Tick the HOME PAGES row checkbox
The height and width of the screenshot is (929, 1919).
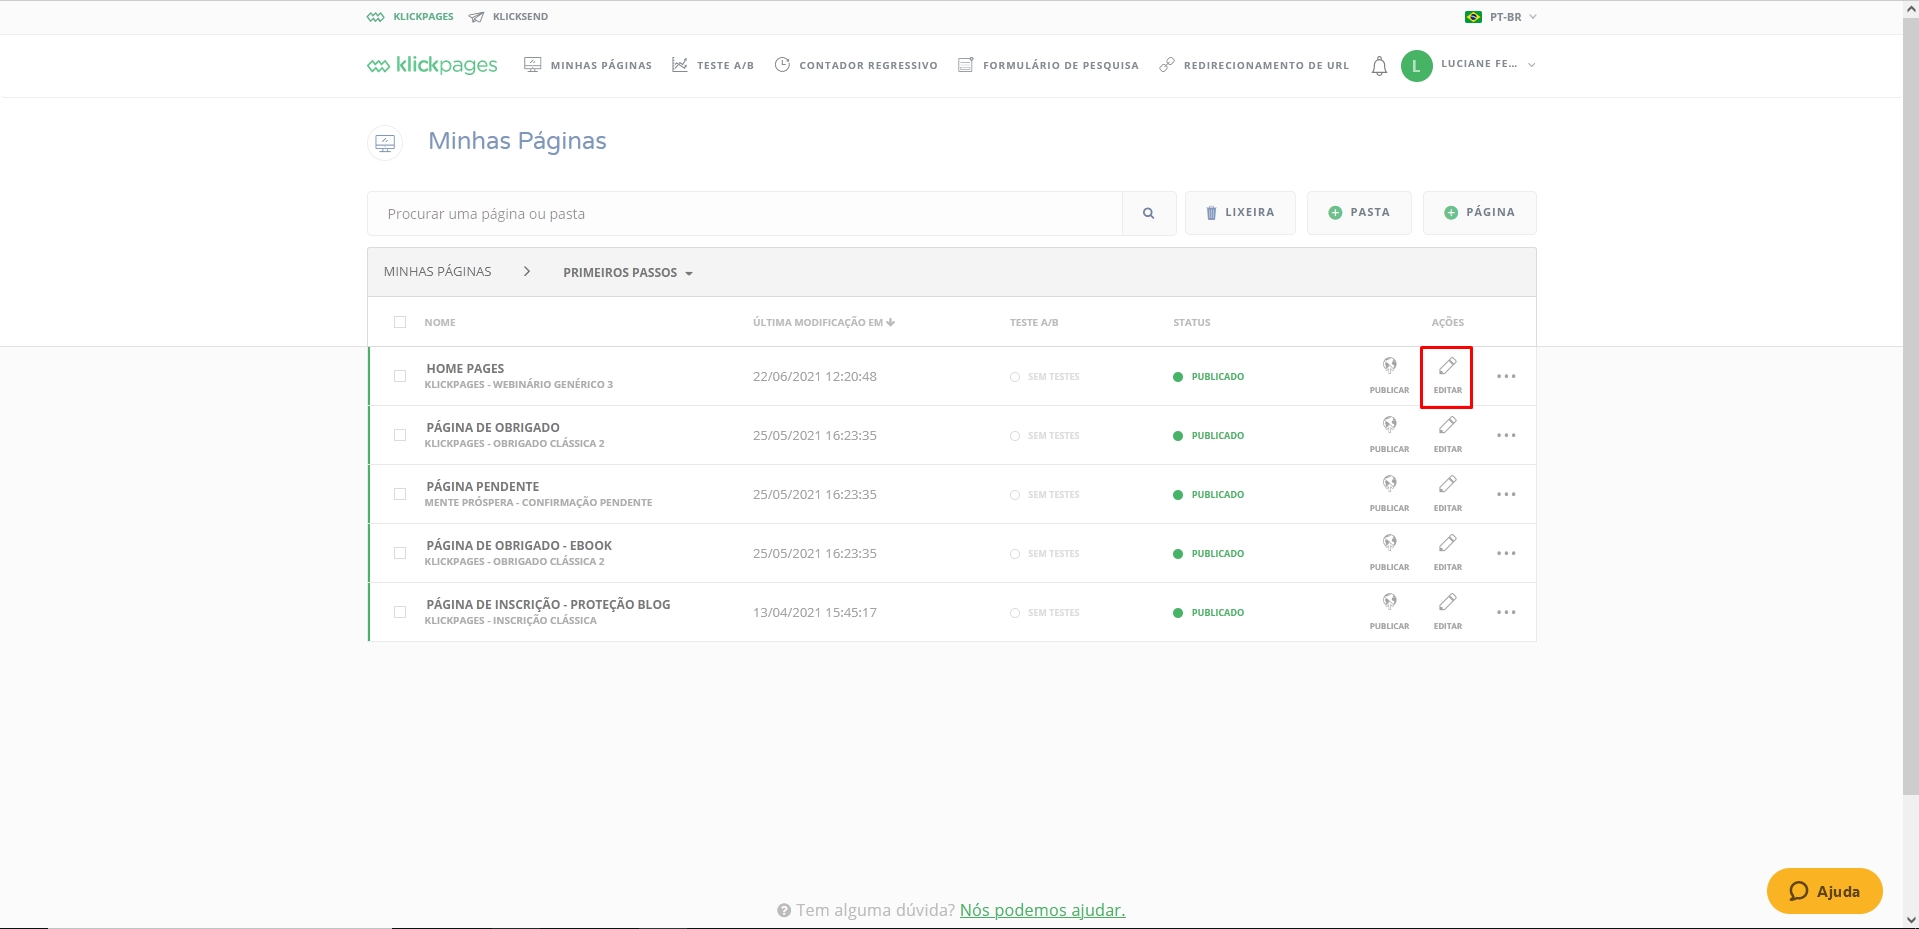click(400, 376)
